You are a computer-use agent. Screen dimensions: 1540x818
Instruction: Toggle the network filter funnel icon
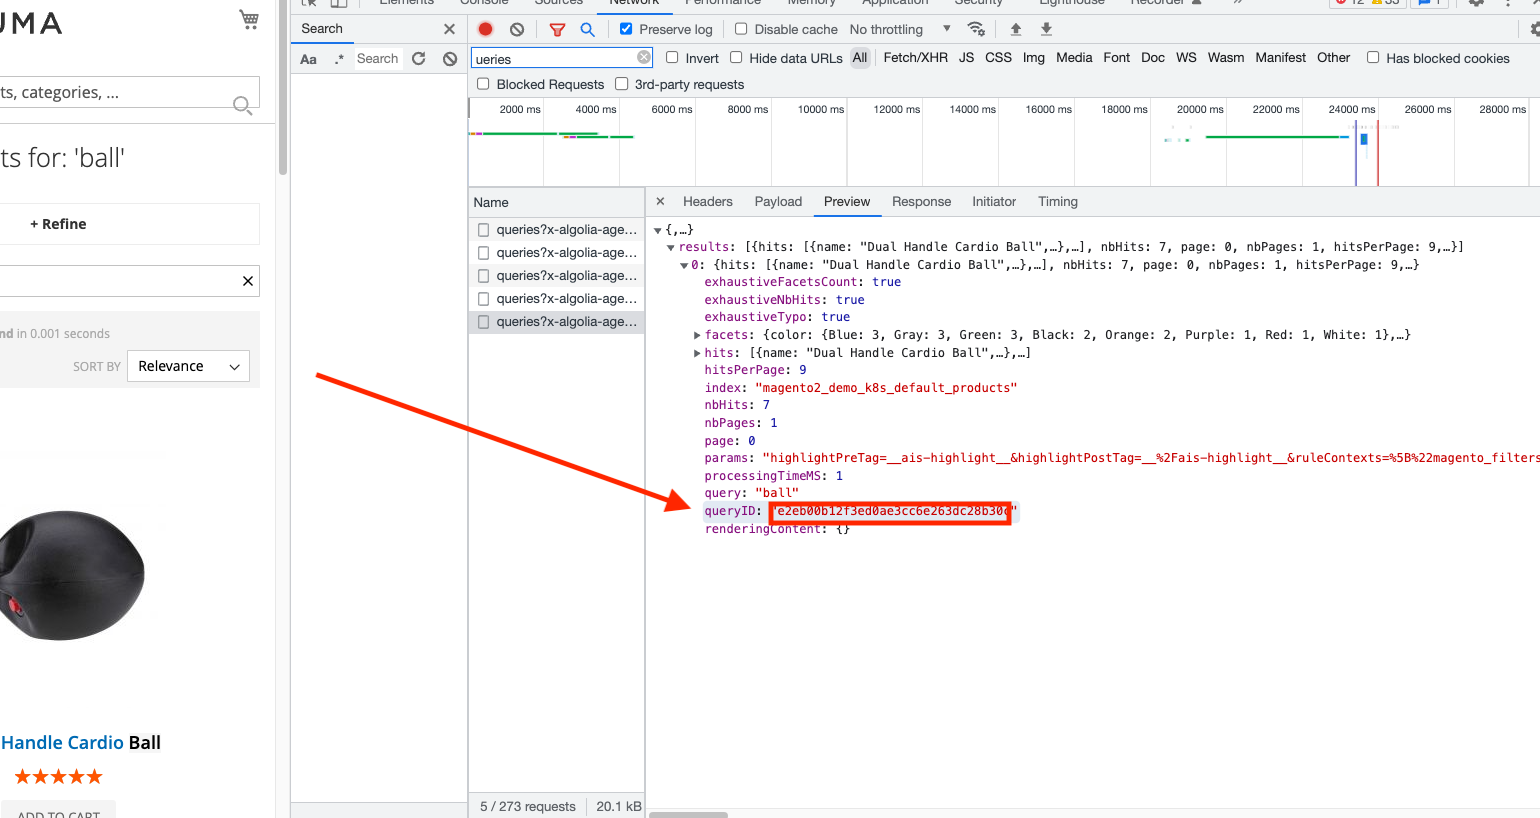point(558,29)
